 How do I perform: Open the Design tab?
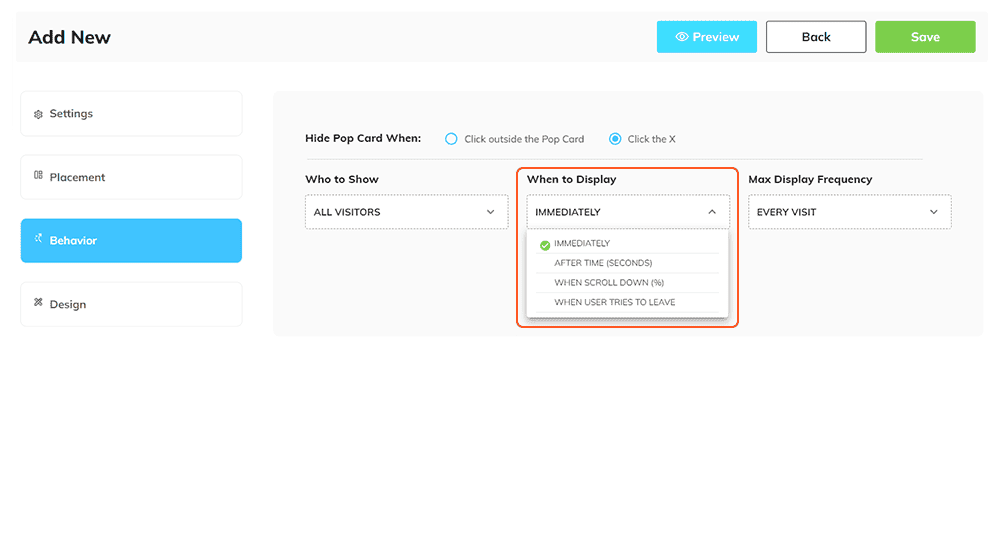point(131,304)
